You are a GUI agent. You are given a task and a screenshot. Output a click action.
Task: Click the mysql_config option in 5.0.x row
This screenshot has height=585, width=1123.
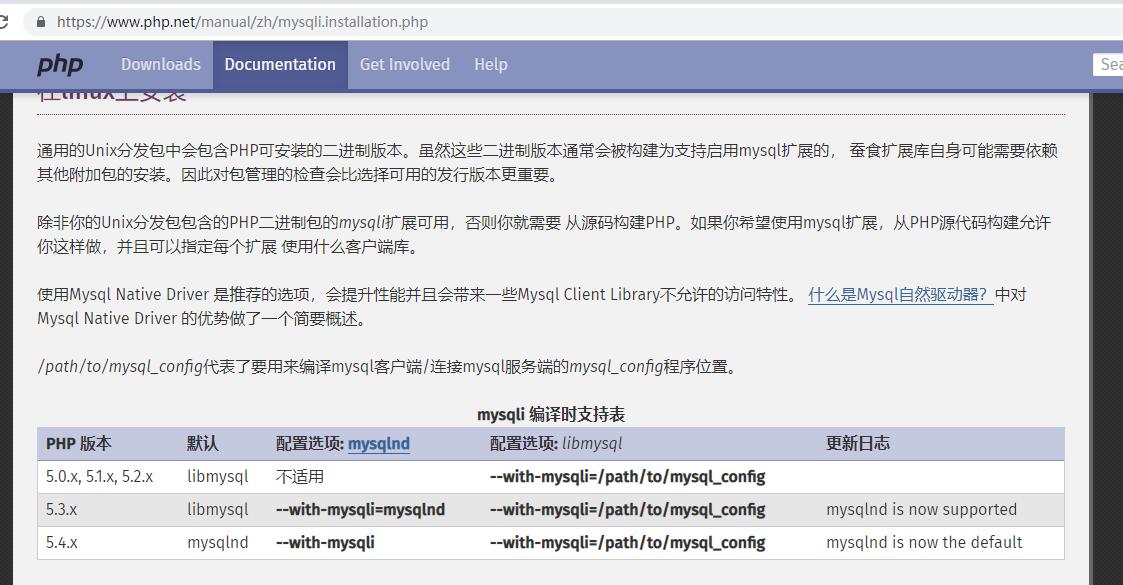click(x=627, y=477)
